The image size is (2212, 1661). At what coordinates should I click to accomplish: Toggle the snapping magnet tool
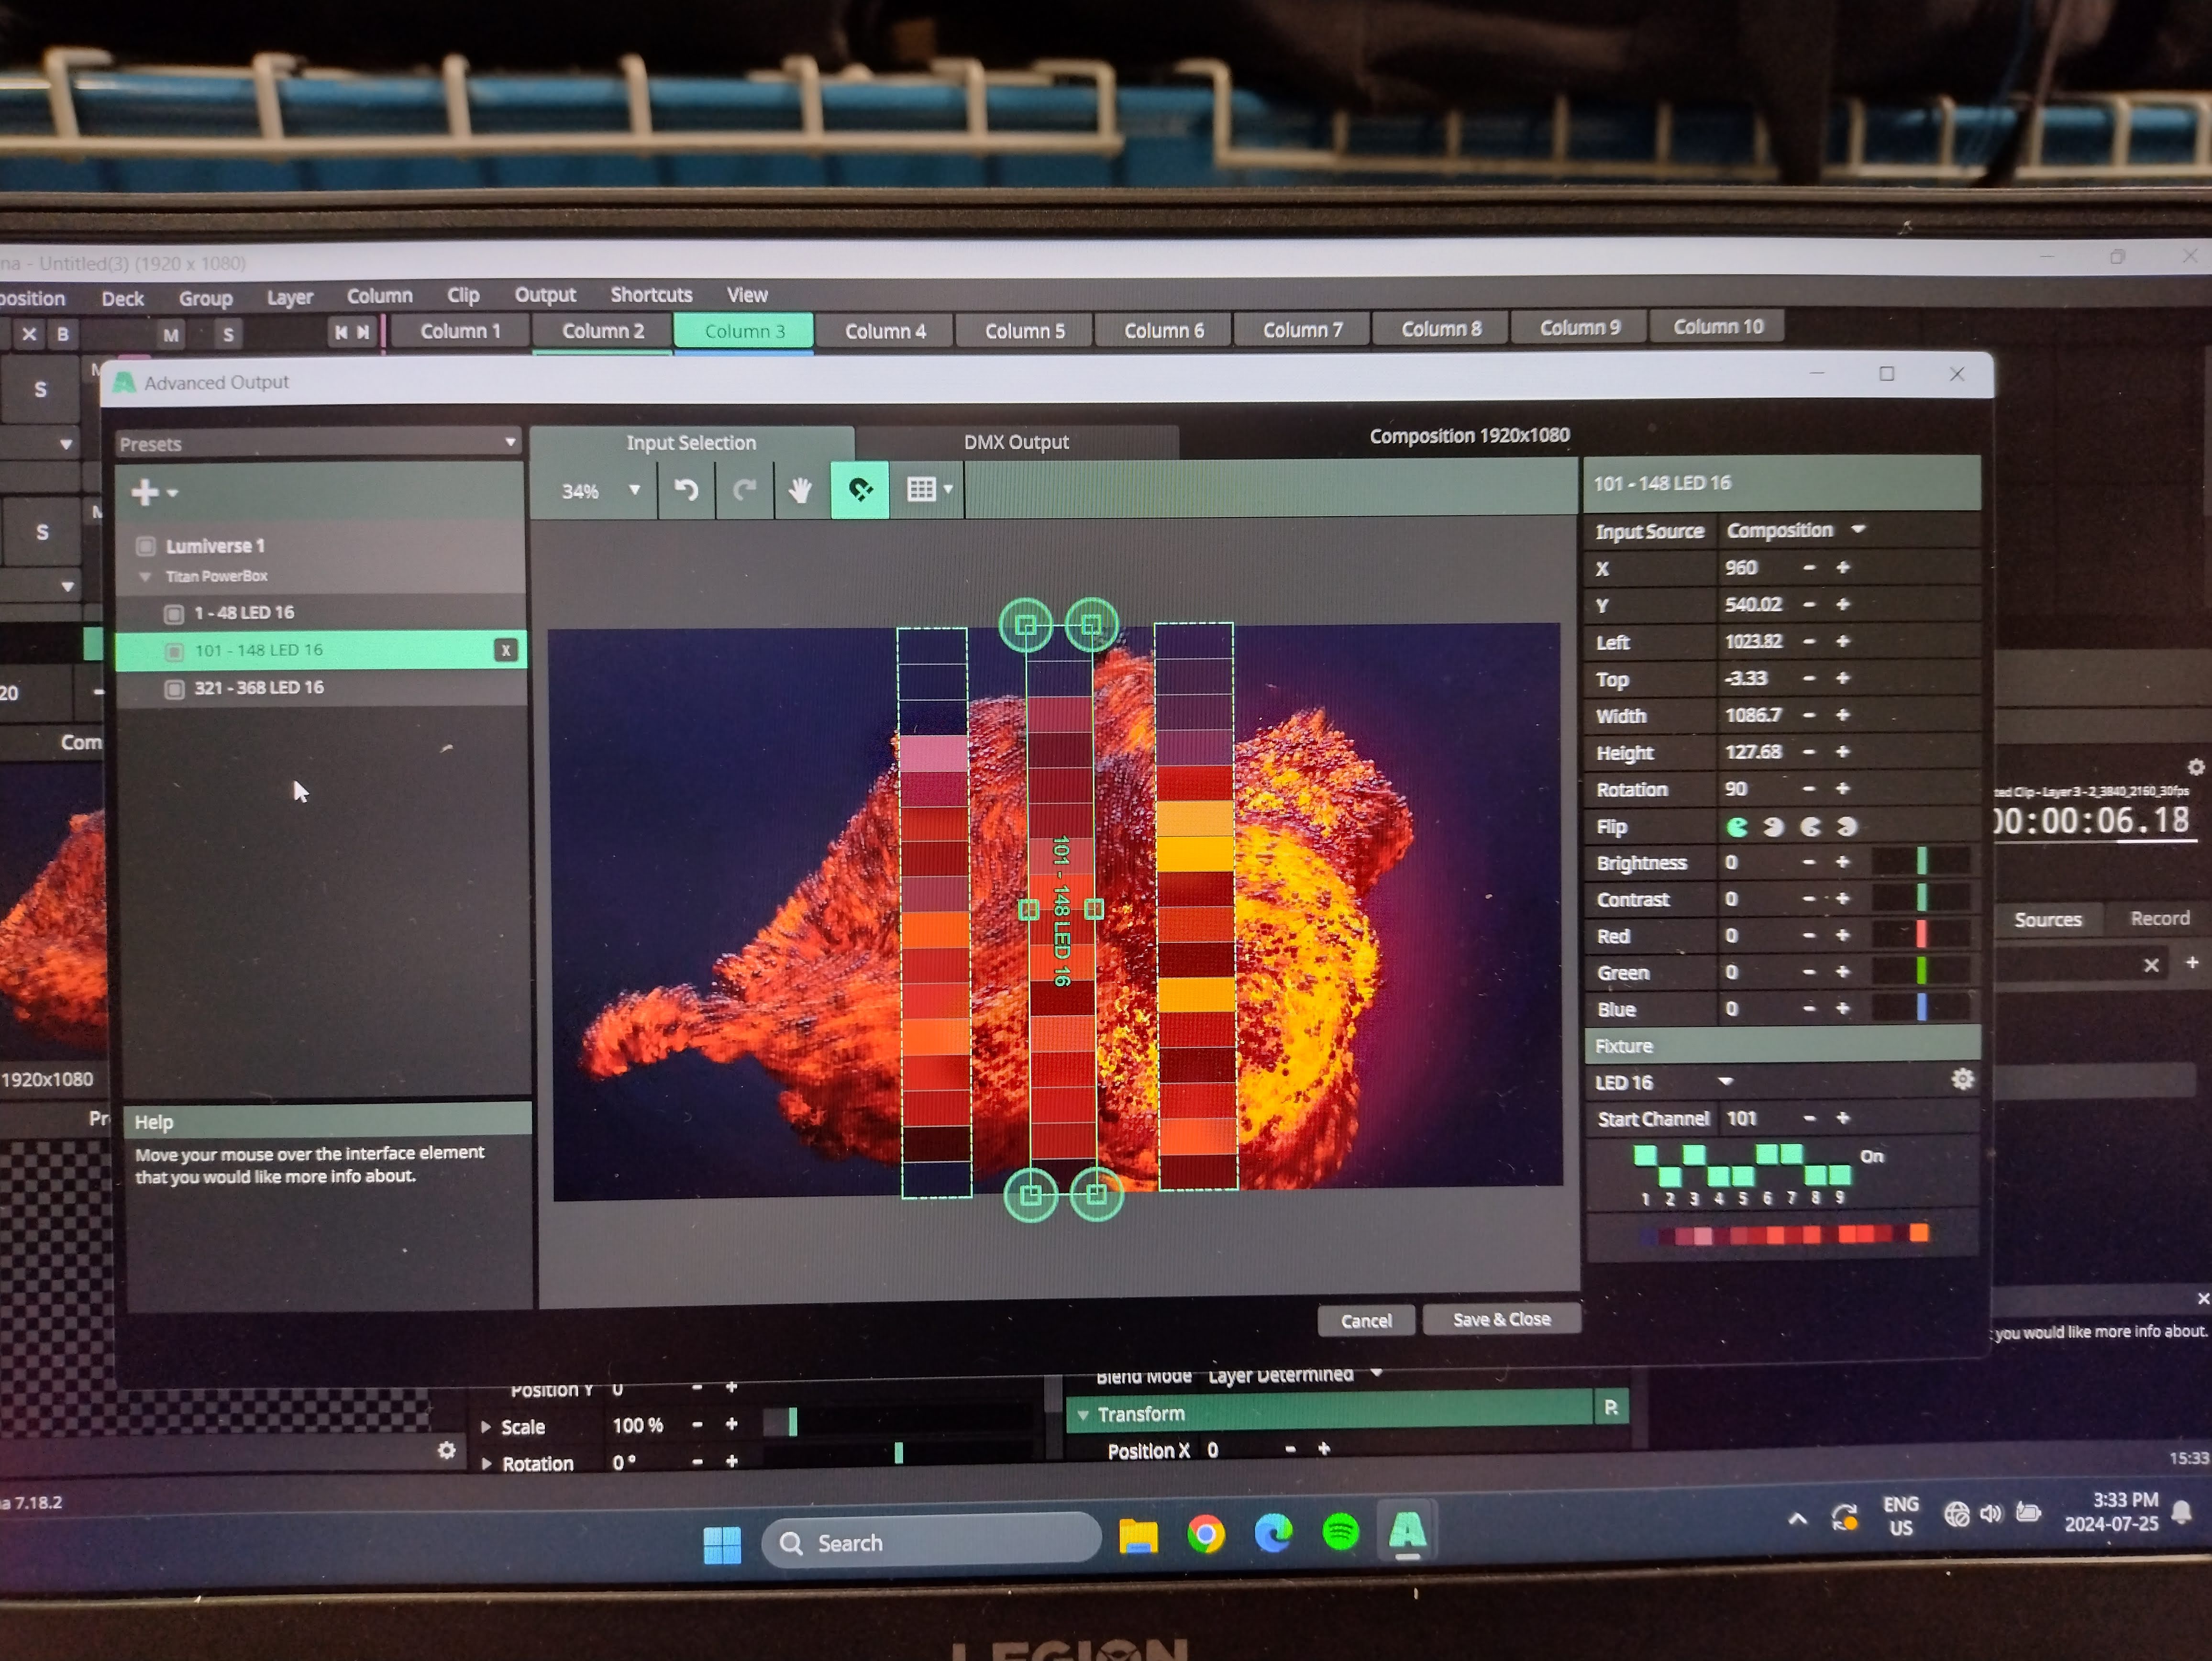click(x=859, y=490)
